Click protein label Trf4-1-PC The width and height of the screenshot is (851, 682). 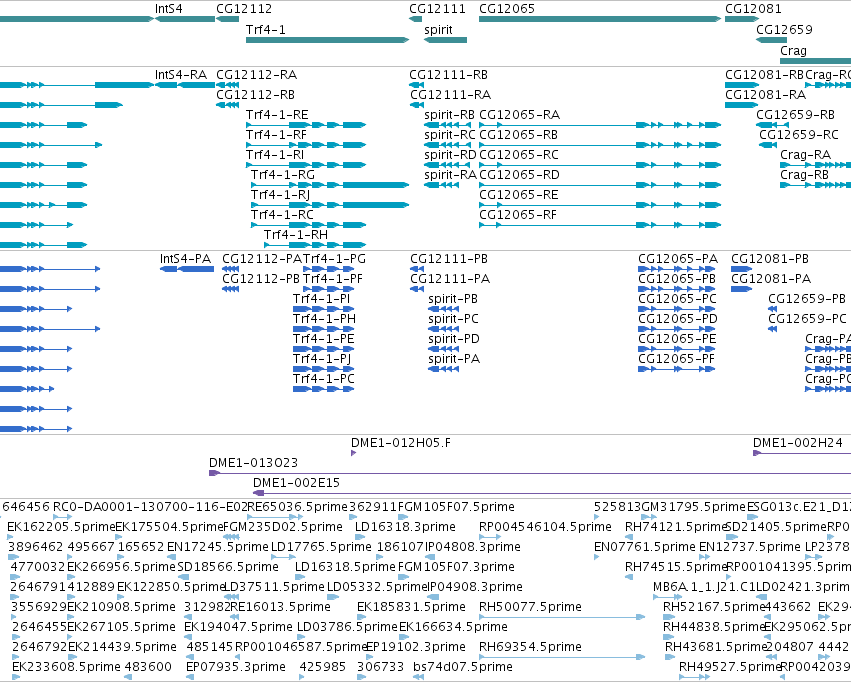pos(323,379)
